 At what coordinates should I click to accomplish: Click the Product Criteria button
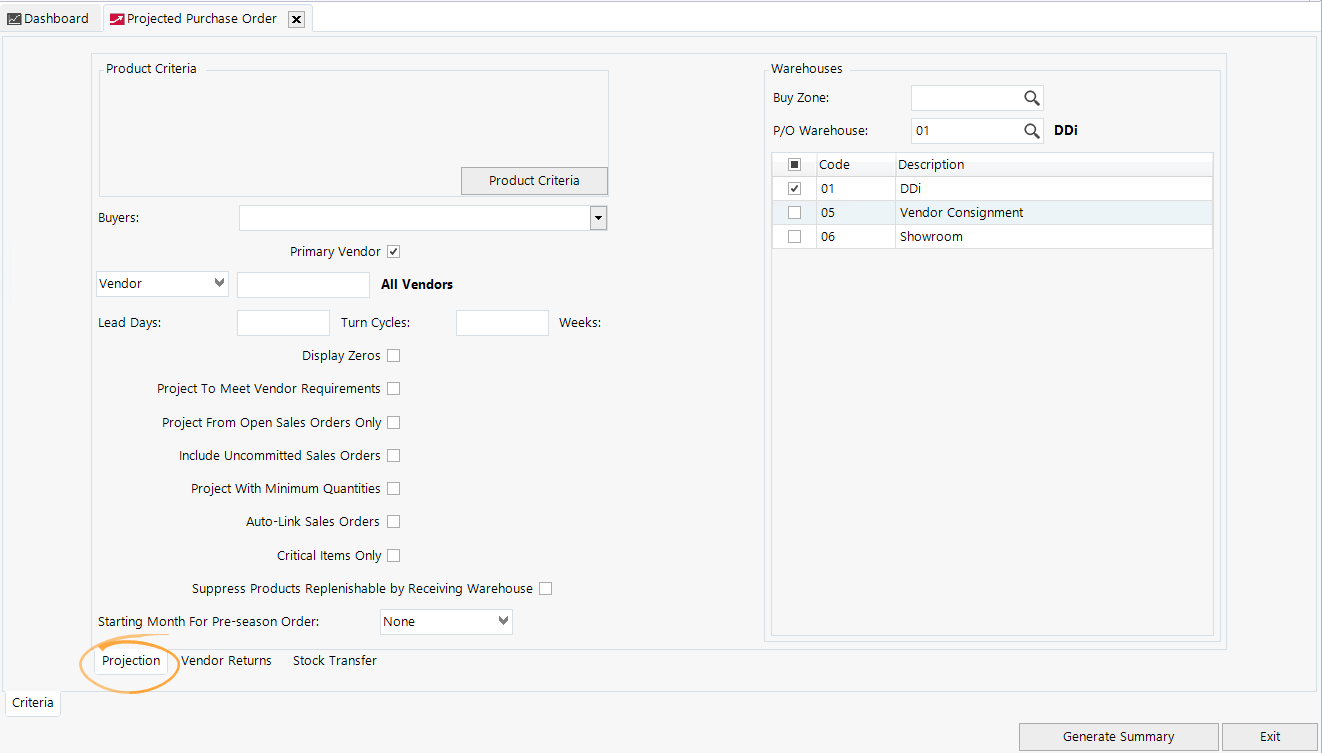pyautogui.click(x=534, y=180)
